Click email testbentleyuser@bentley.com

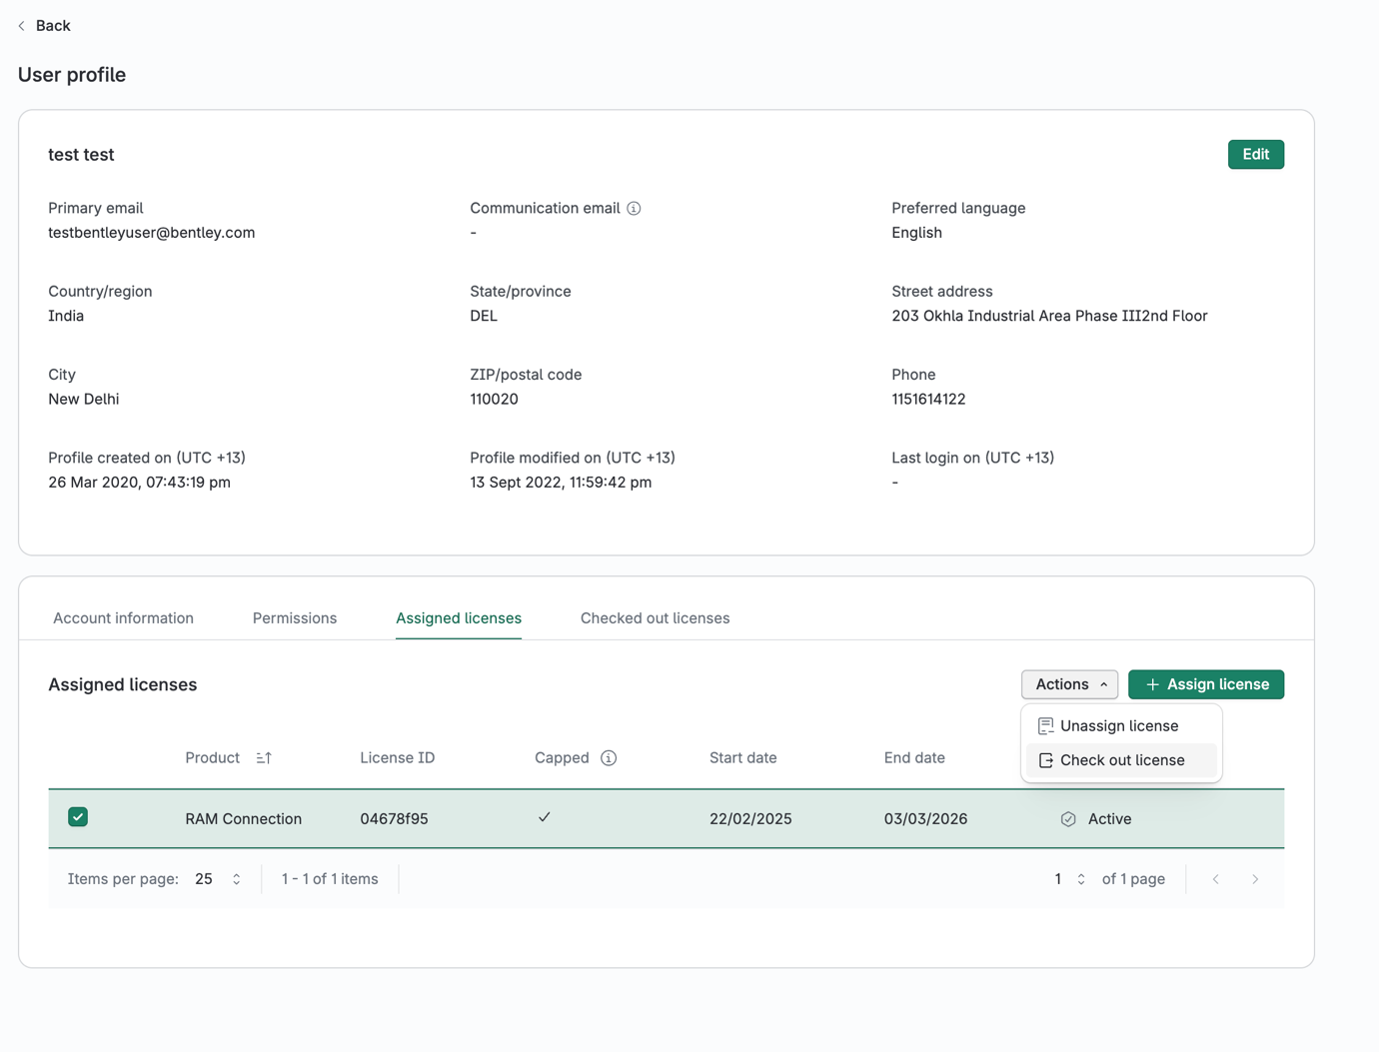pyautogui.click(x=151, y=233)
